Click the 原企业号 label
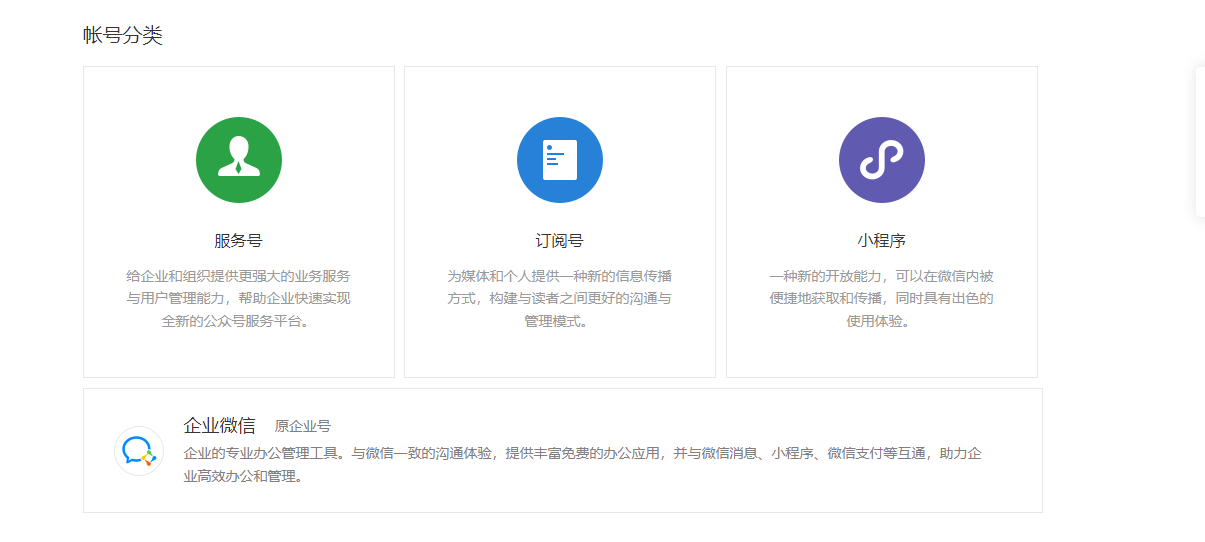This screenshot has width=1205, height=542. pyautogui.click(x=303, y=426)
